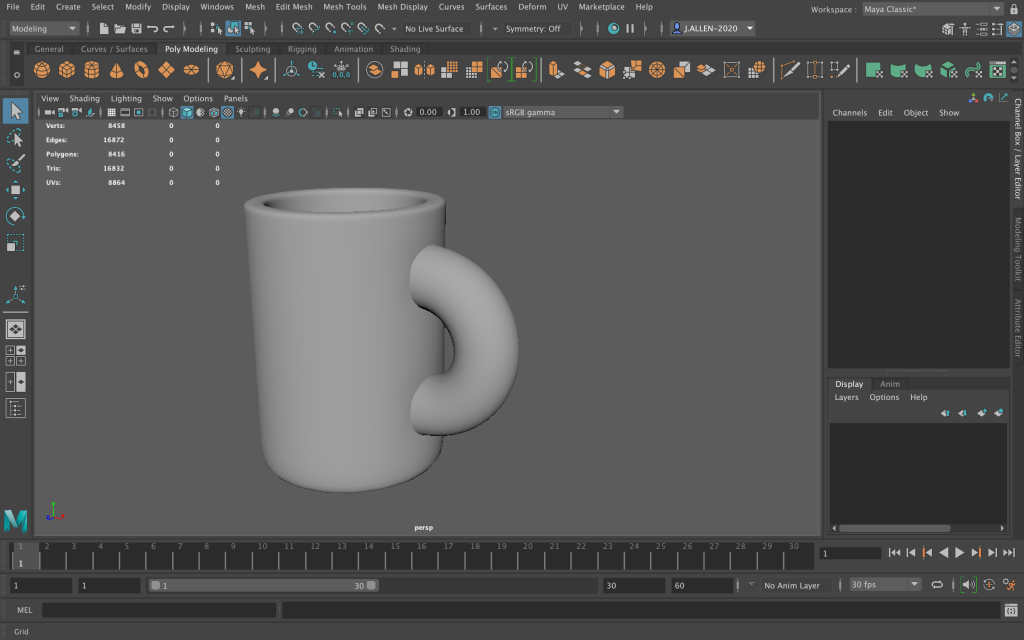Screen dimensions: 1024x640
Task: Select the polygon cone shelf icon
Action: pyautogui.click(x=117, y=70)
